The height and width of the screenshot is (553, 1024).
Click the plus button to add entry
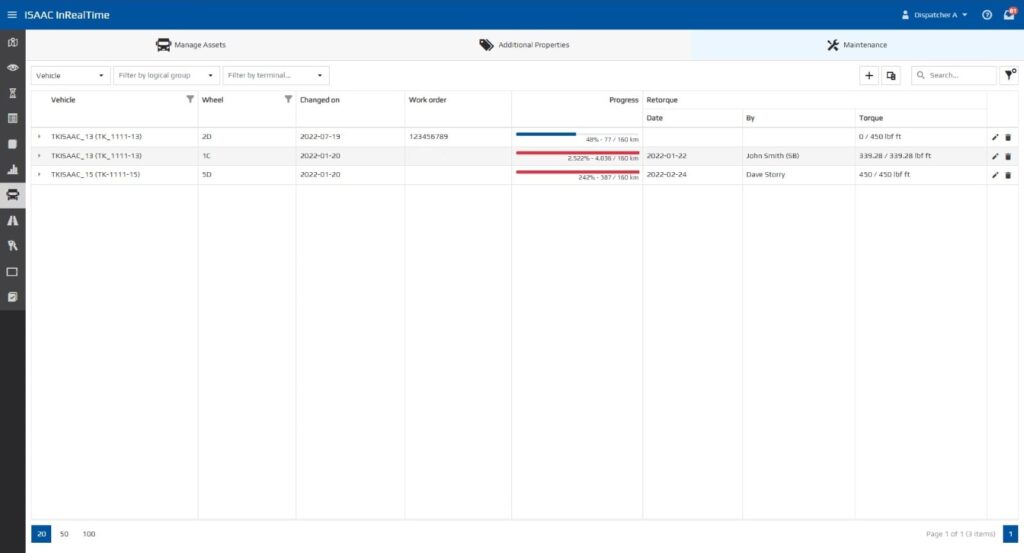coord(869,75)
